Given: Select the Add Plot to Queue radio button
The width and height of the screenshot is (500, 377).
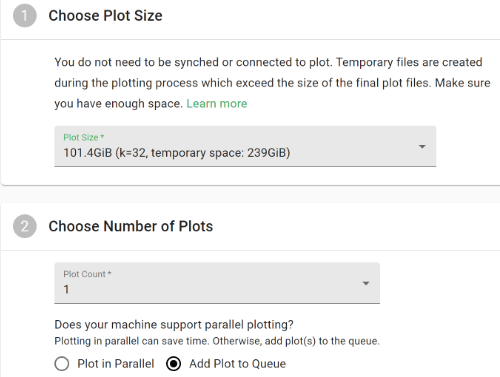Looking at the screenshot, I should [x=174, y=364].
